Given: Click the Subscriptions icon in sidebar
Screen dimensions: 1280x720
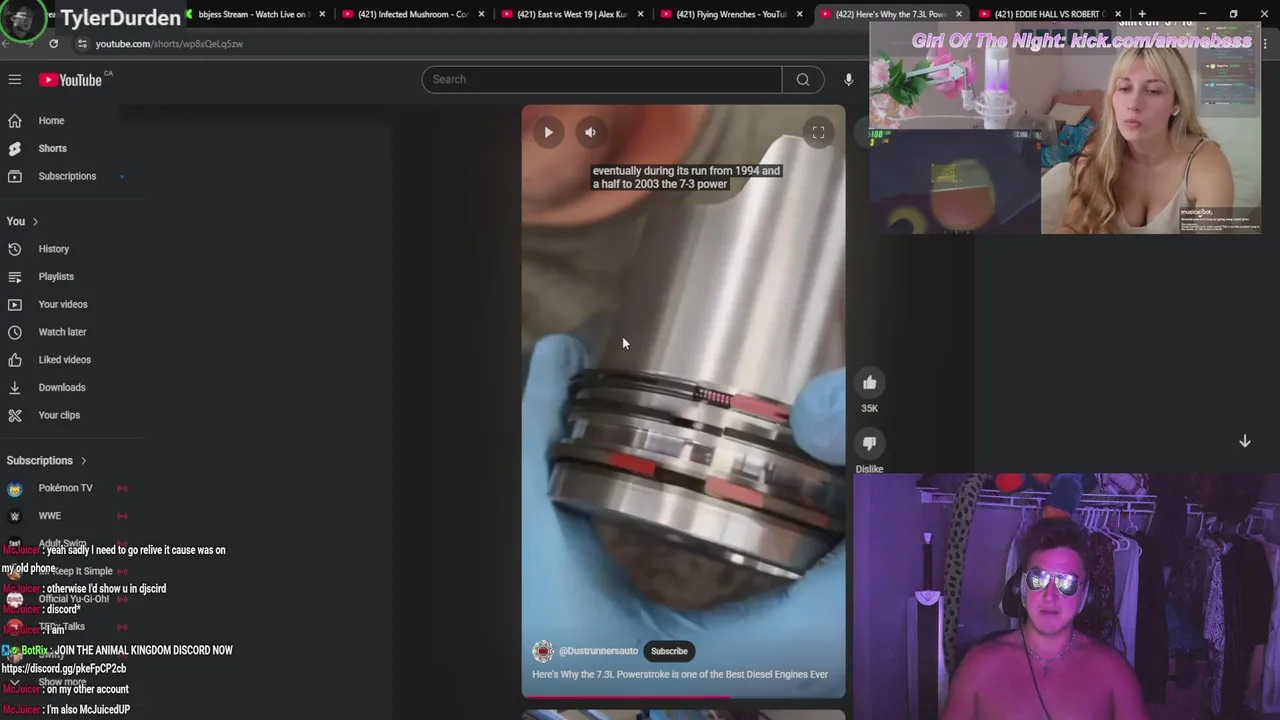Looking at the screenshot, I should coord(15,176).
